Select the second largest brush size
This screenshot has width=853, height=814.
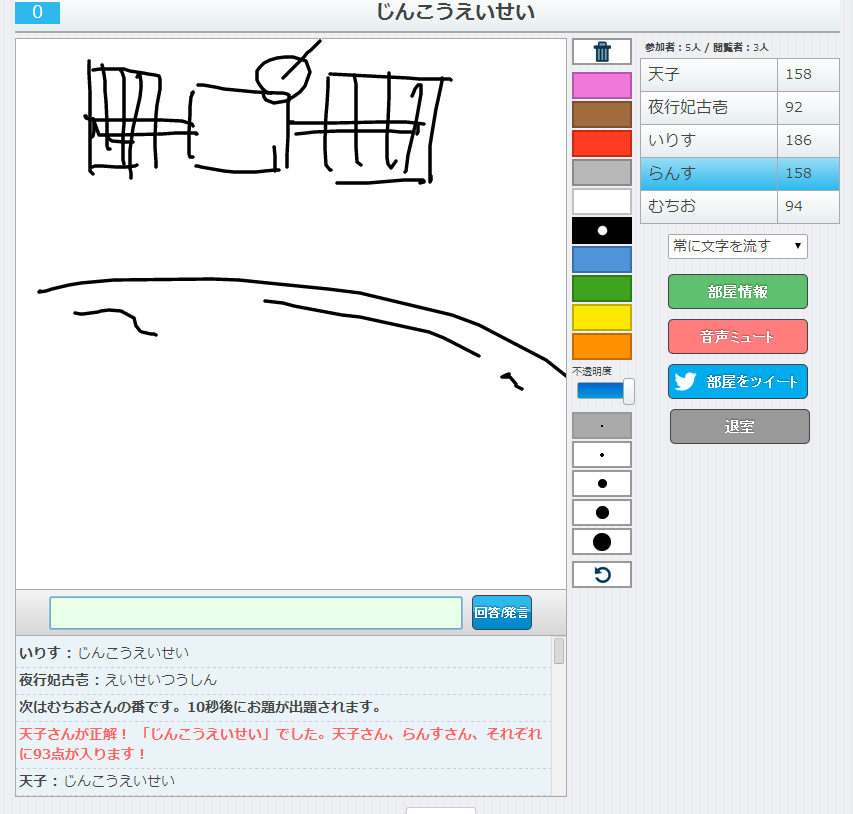[602, 513]
